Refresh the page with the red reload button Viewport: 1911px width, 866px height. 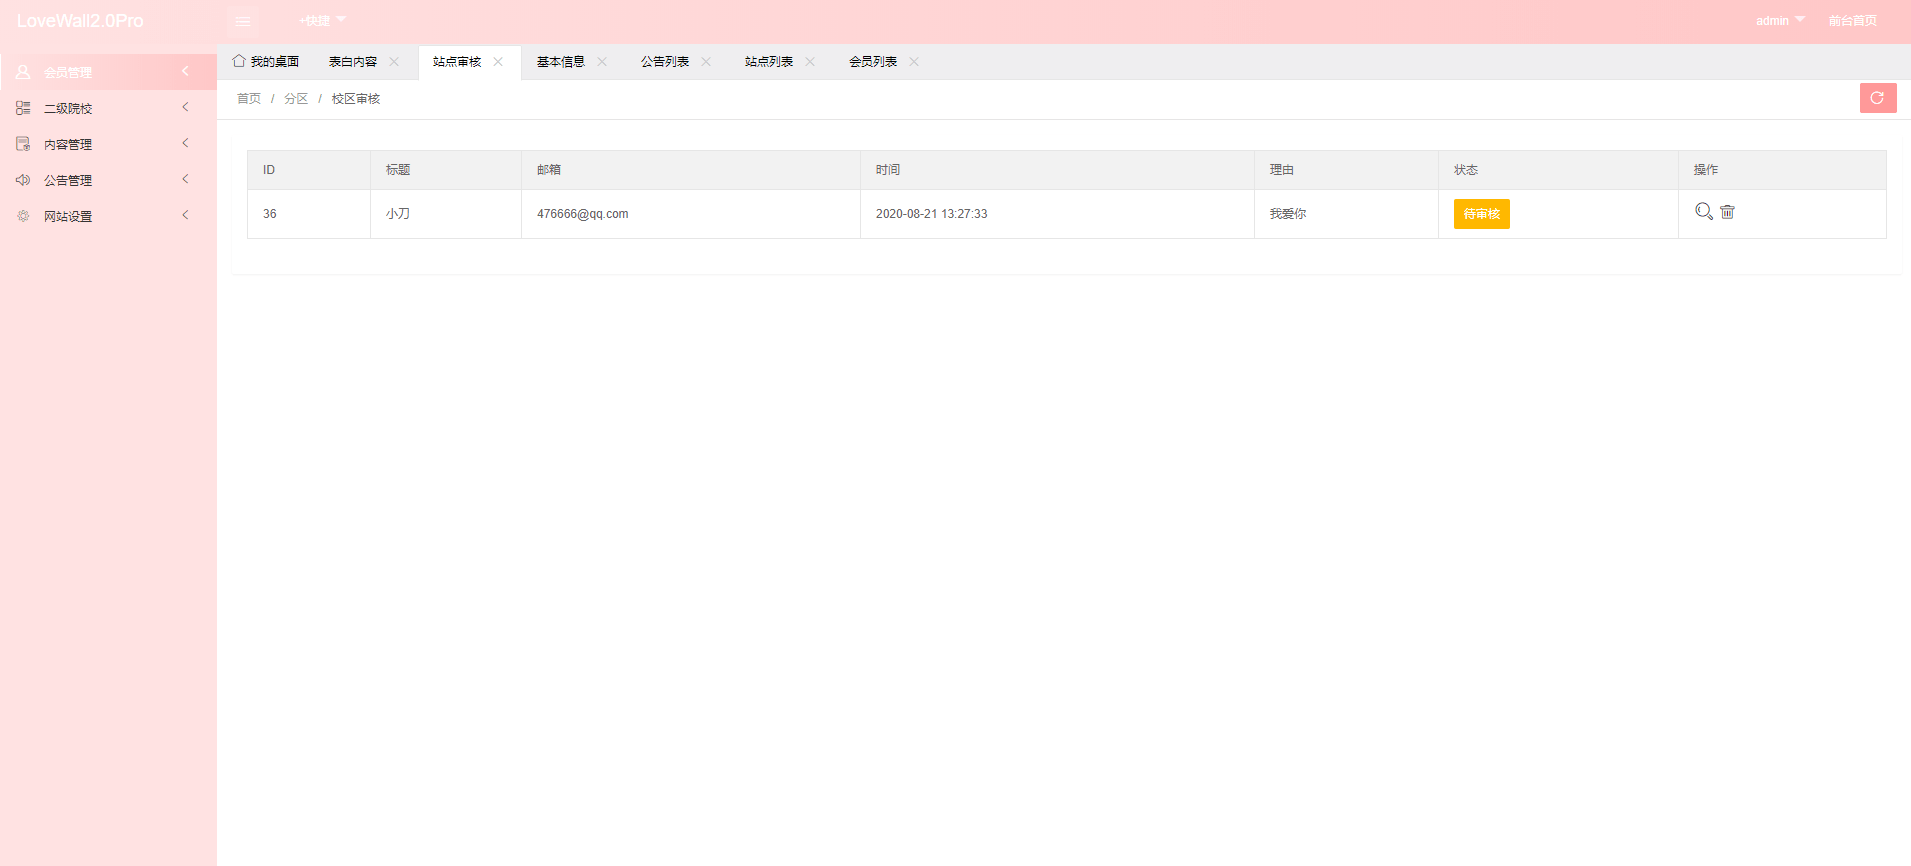pos(1877,98)
